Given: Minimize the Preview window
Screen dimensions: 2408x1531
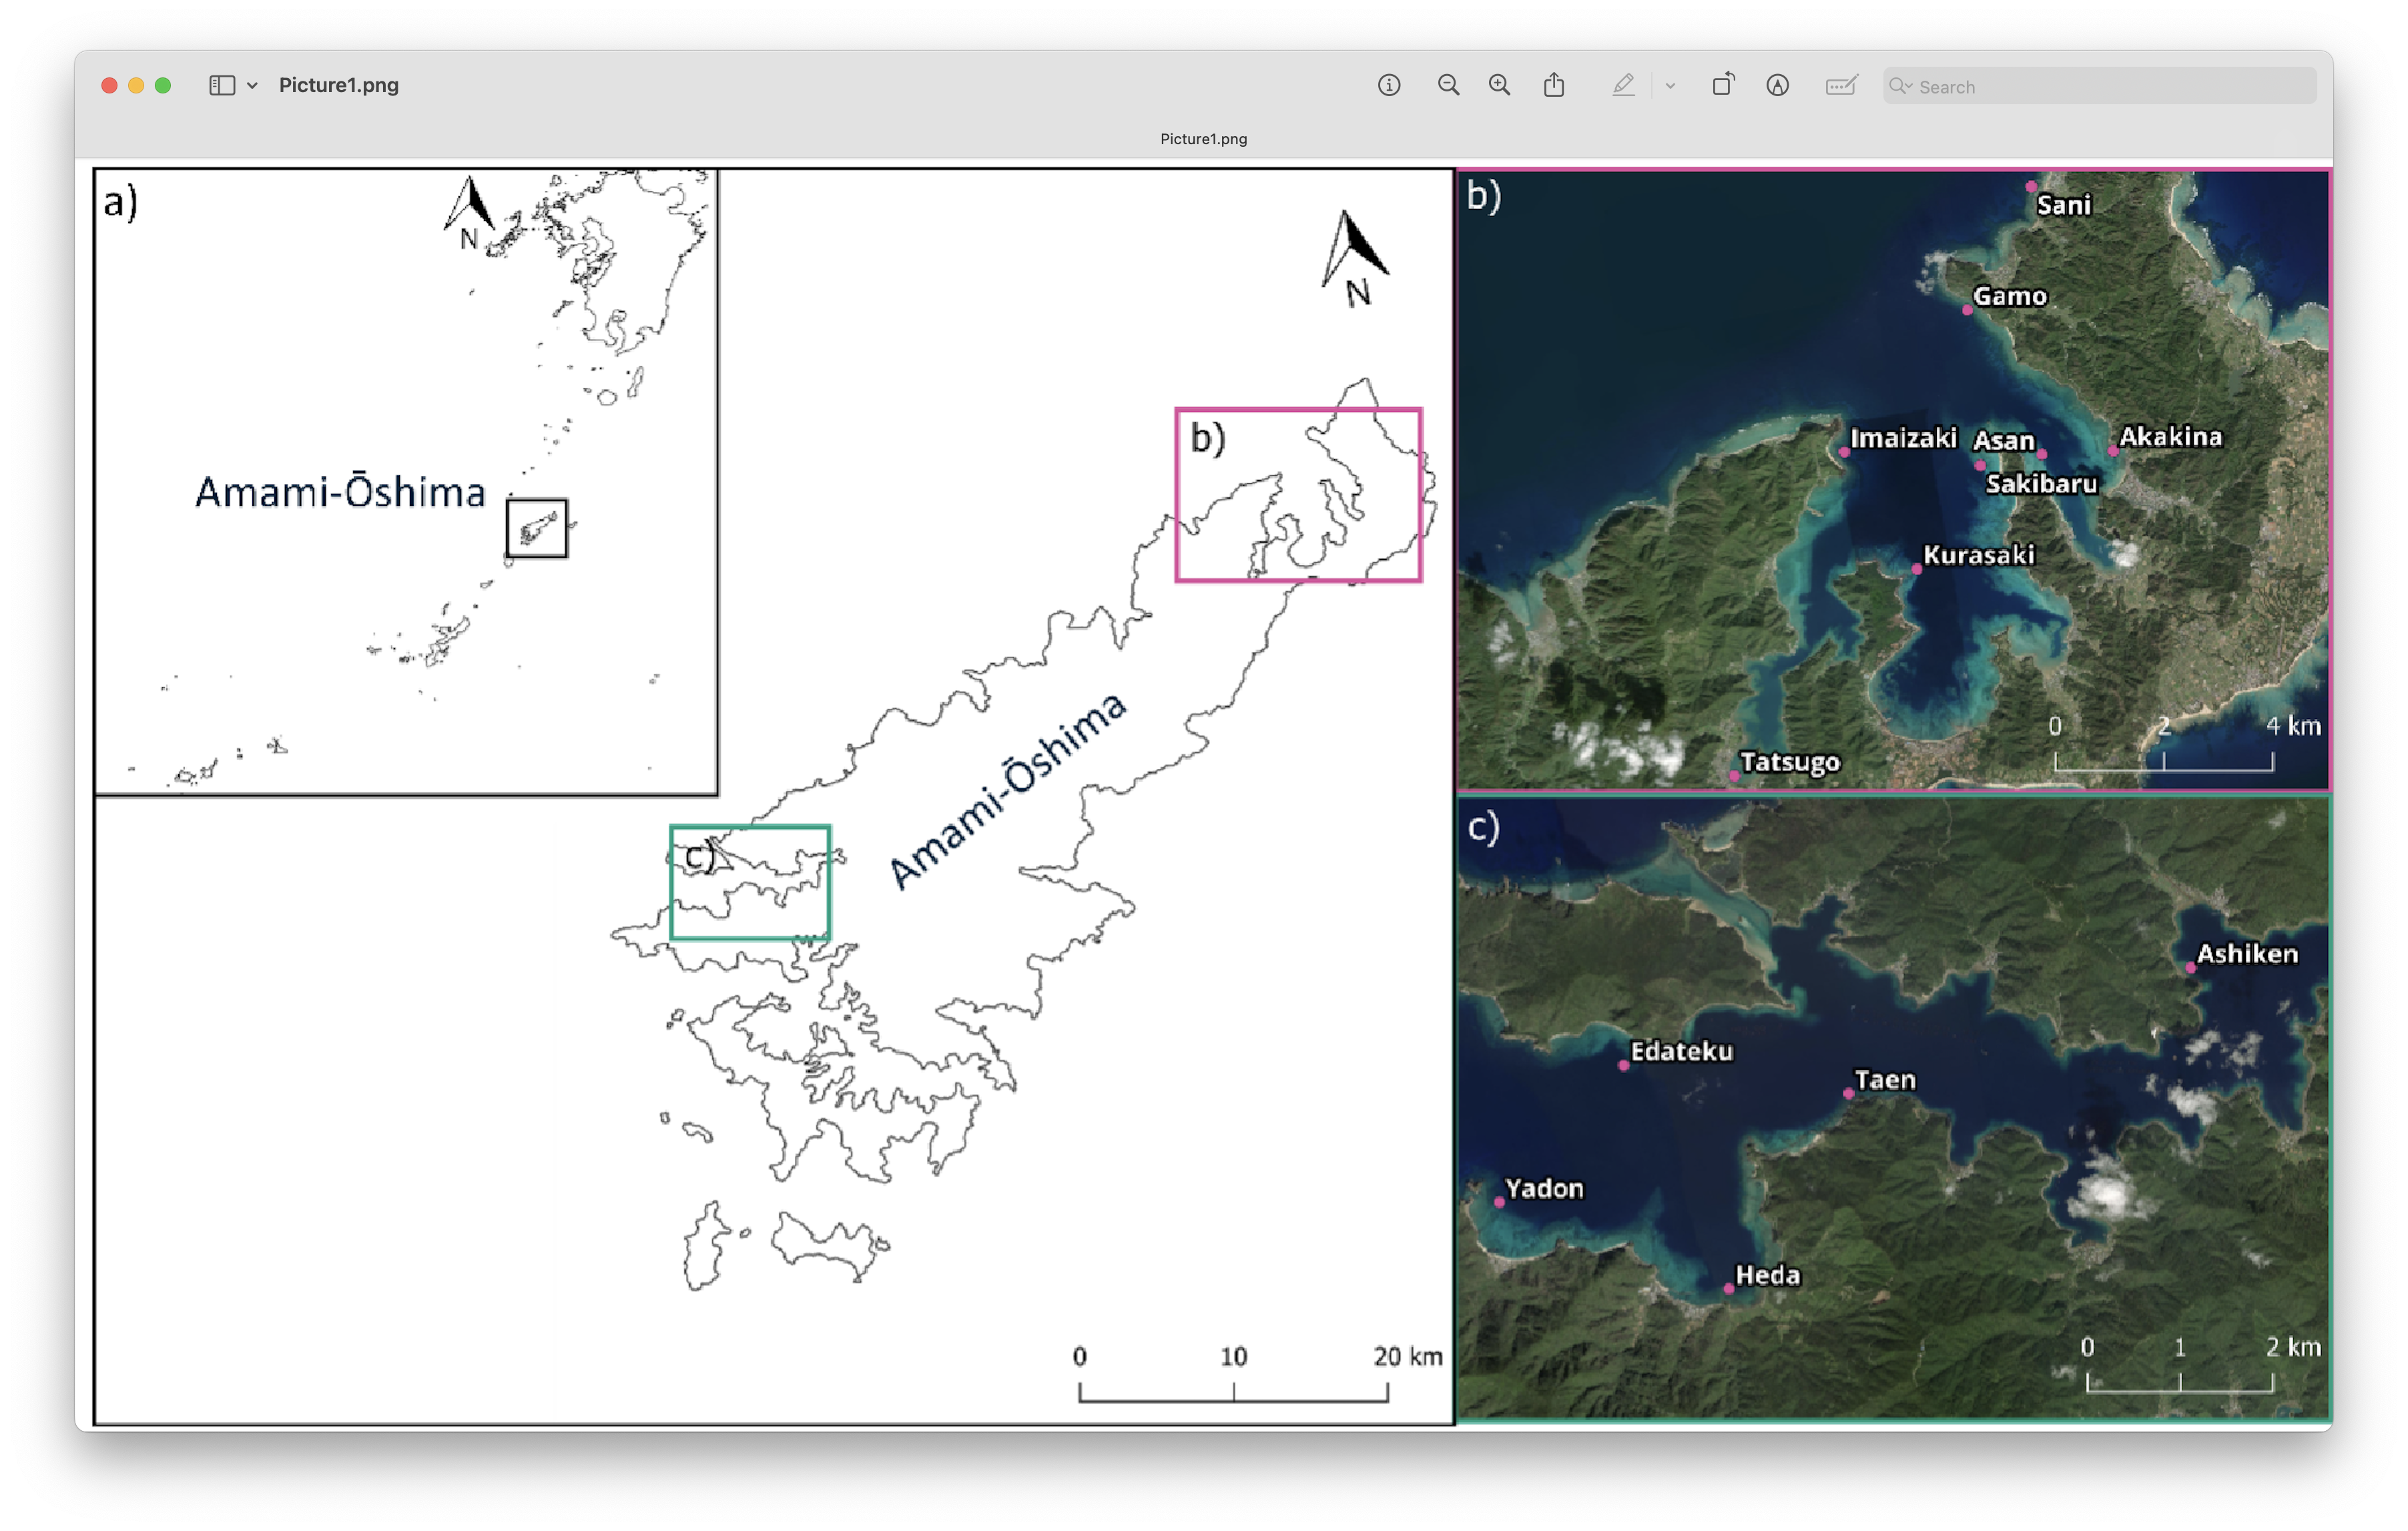Looking at the screenshot, I should click(137, 86).
